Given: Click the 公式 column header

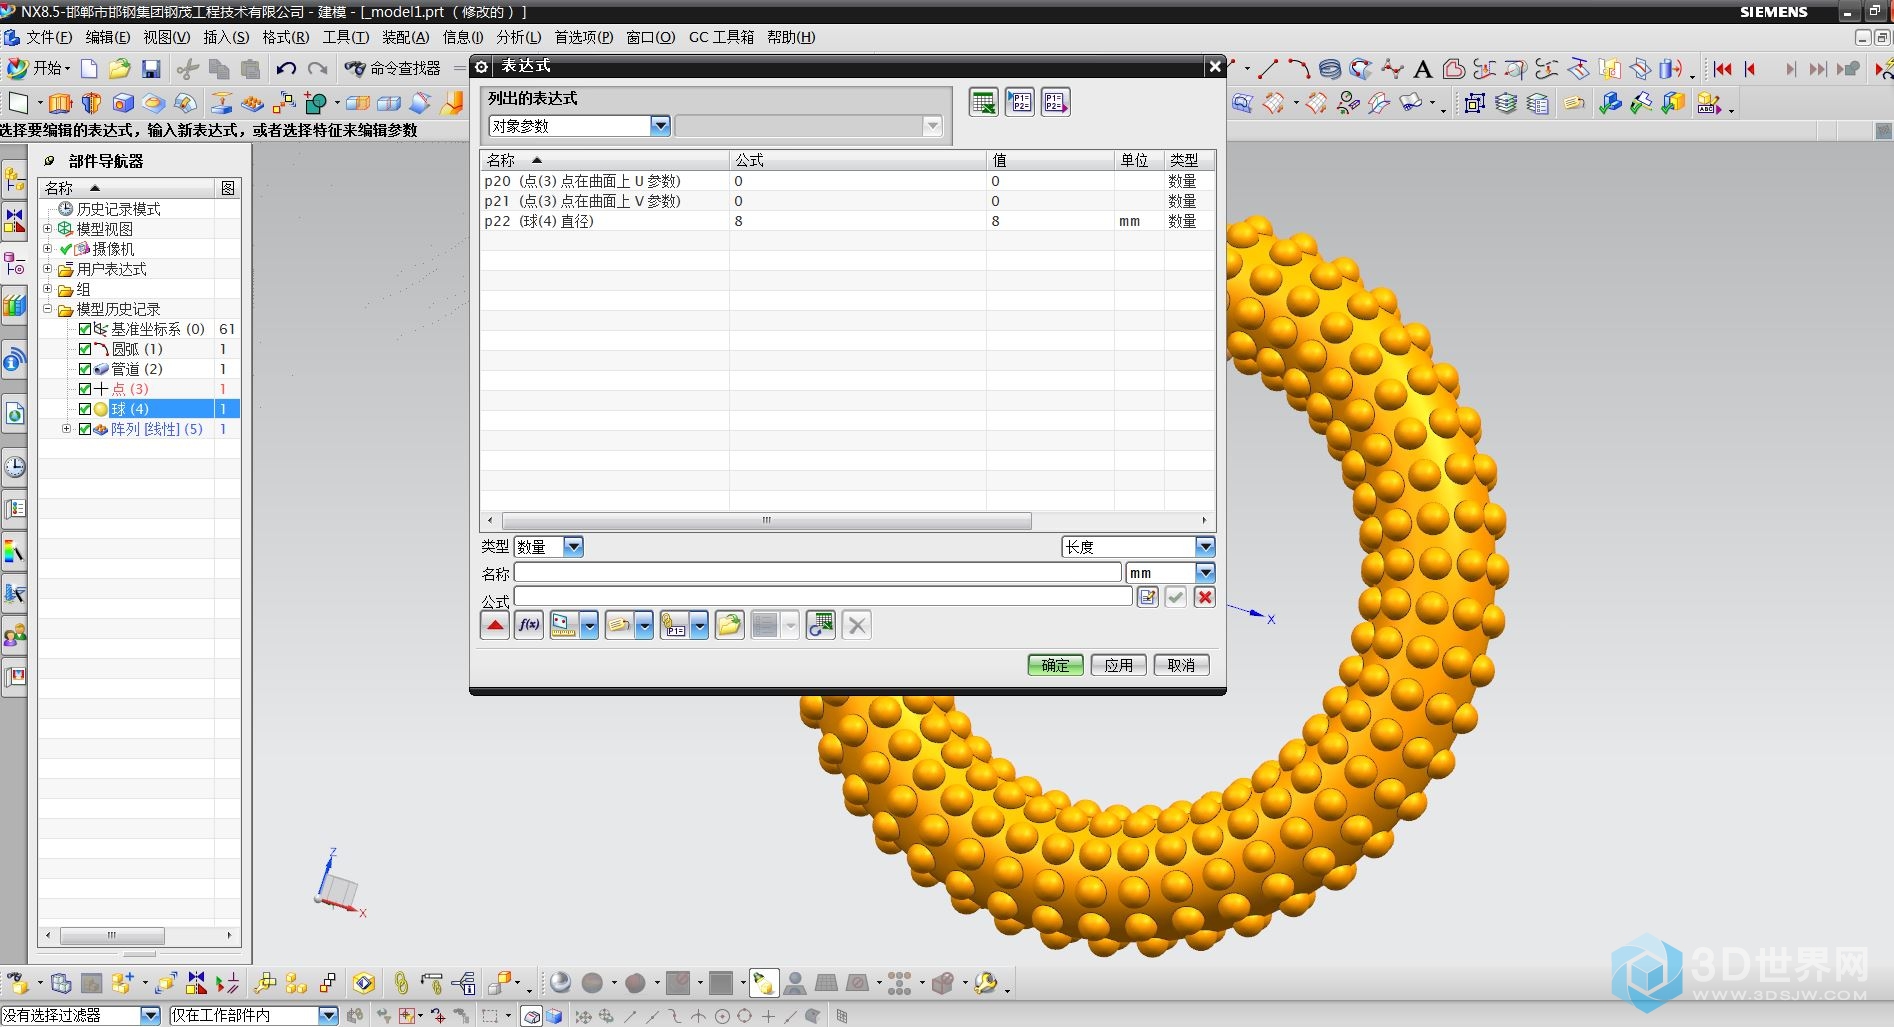Looking at the screenshot, I should (x=857, y=160).
